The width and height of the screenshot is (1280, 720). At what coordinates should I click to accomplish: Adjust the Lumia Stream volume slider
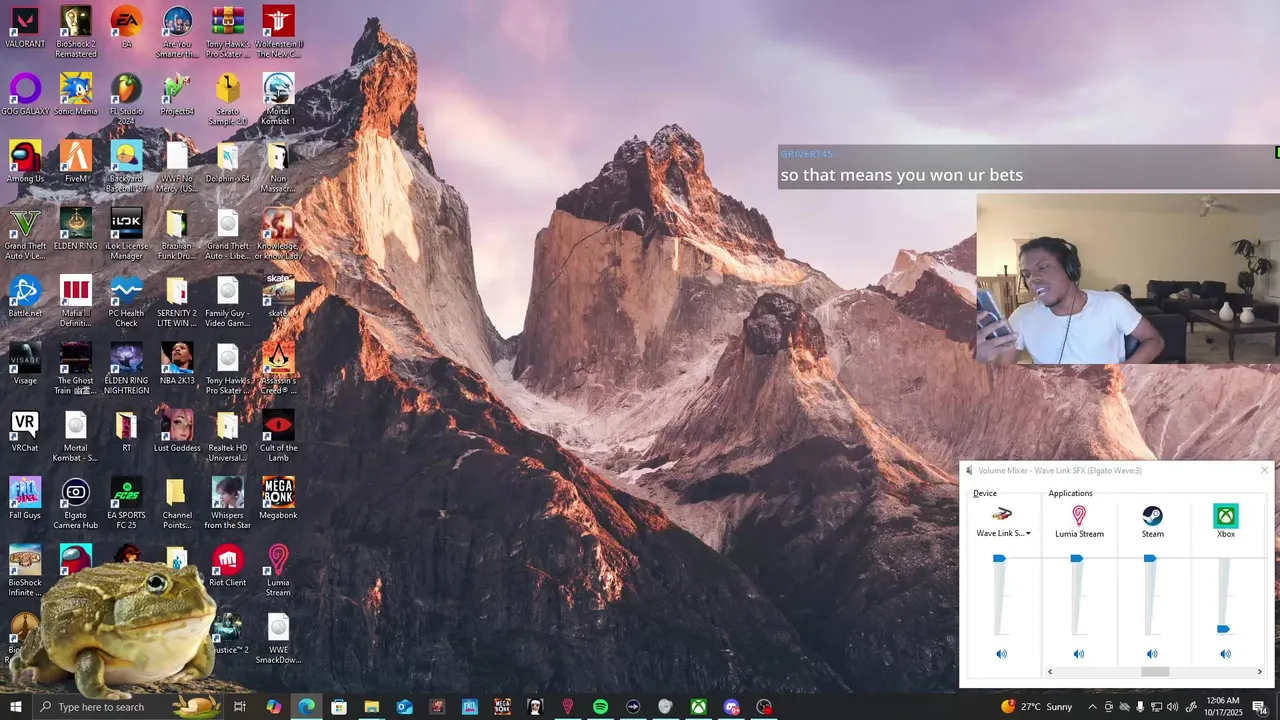pos(1076,558)
